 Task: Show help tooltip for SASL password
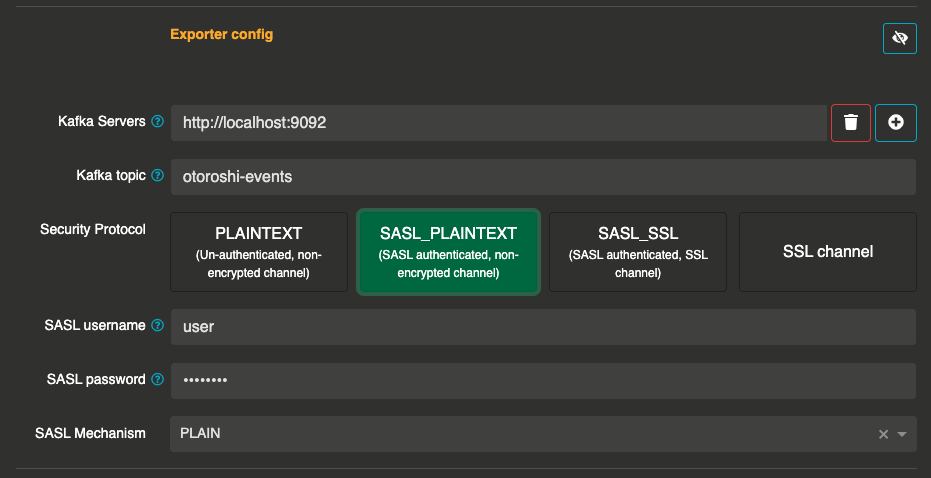click(x=157, y=380)
